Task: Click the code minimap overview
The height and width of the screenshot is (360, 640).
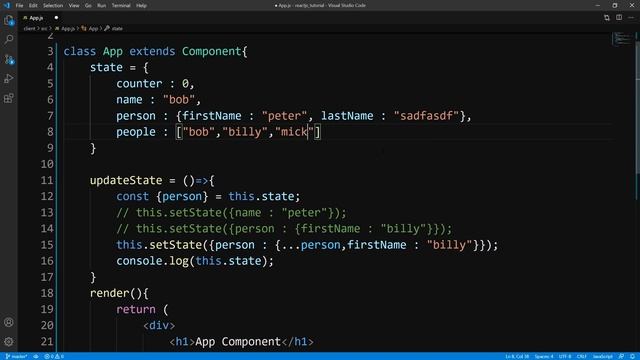Action: (x=623, y=39)
